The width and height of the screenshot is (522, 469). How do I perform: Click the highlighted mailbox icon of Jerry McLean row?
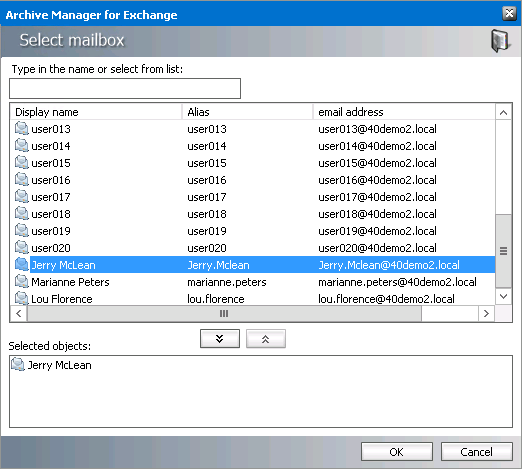point(22,265)
